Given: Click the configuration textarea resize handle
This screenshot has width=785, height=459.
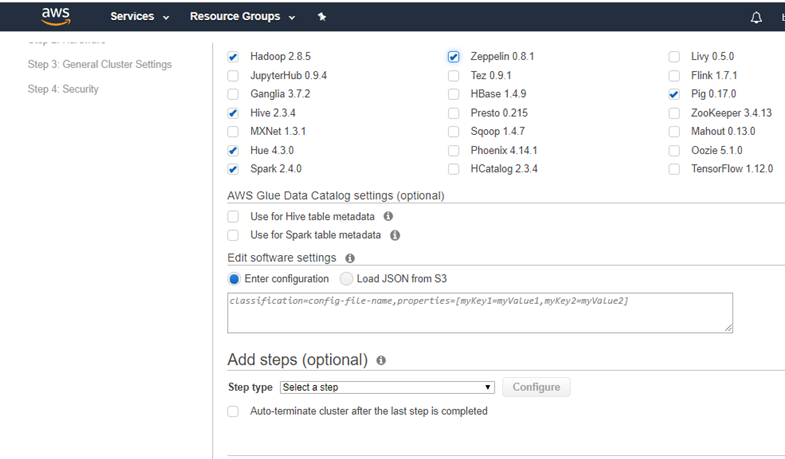Looking at the screenshot, I should click(x=728, y=328).
